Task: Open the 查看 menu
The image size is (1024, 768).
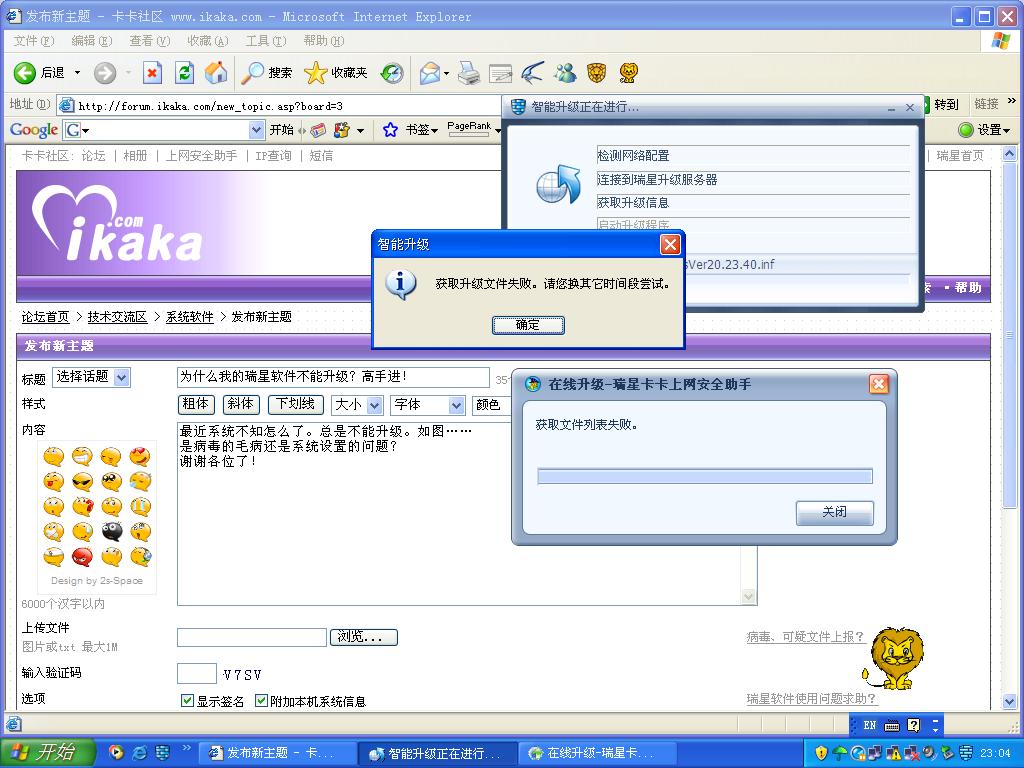Action: [x=150, y=40]
